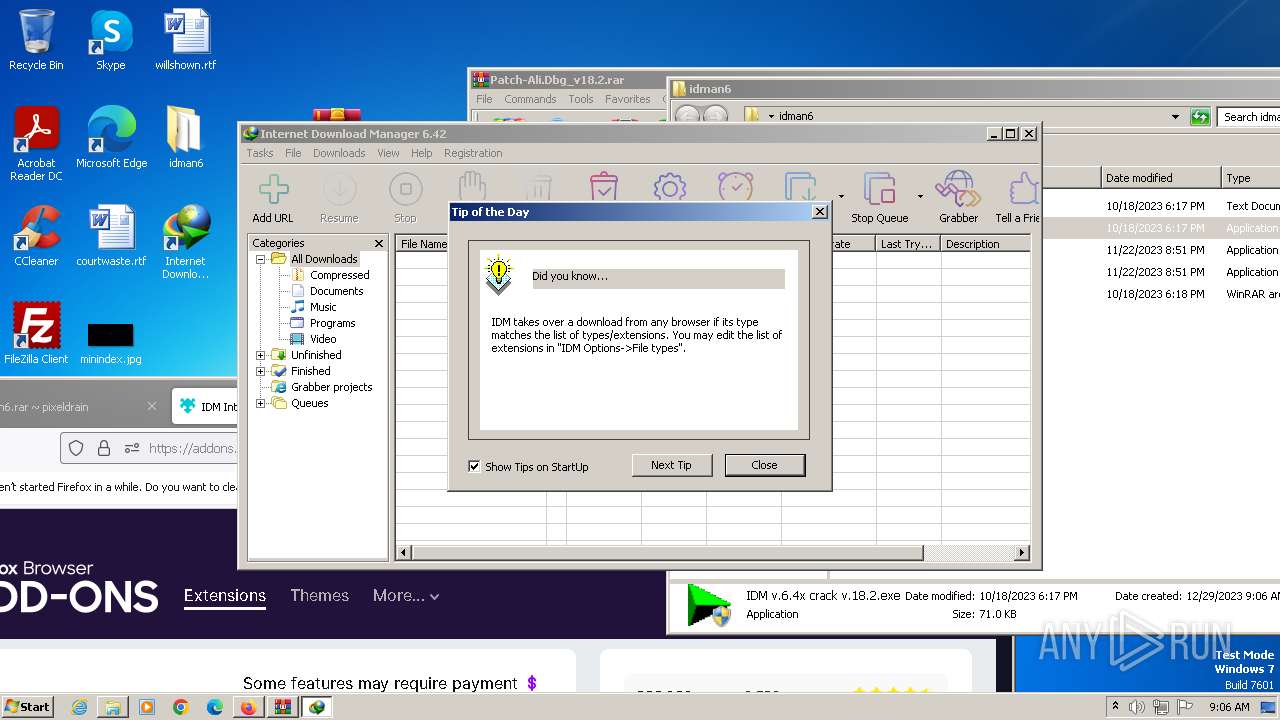
Task: Click WinRAR icon in taskbar
Action: 282,707
